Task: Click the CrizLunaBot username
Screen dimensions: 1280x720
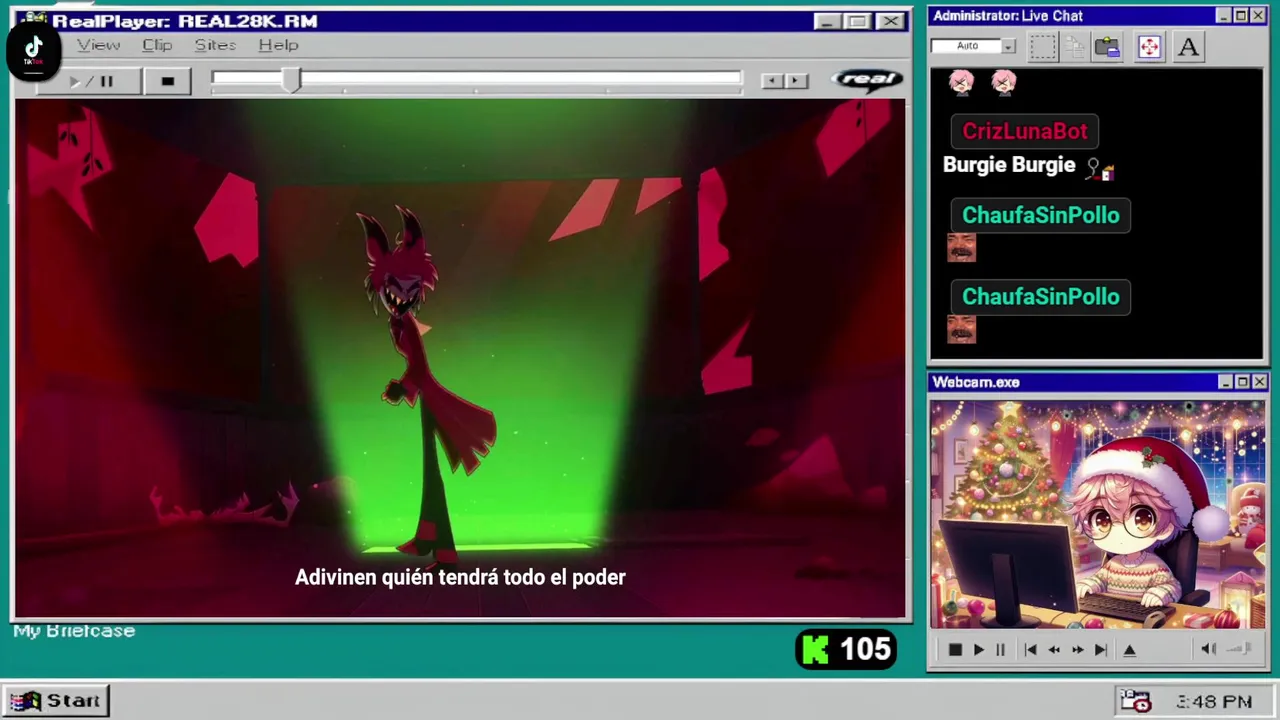Action: [1024, 131]
